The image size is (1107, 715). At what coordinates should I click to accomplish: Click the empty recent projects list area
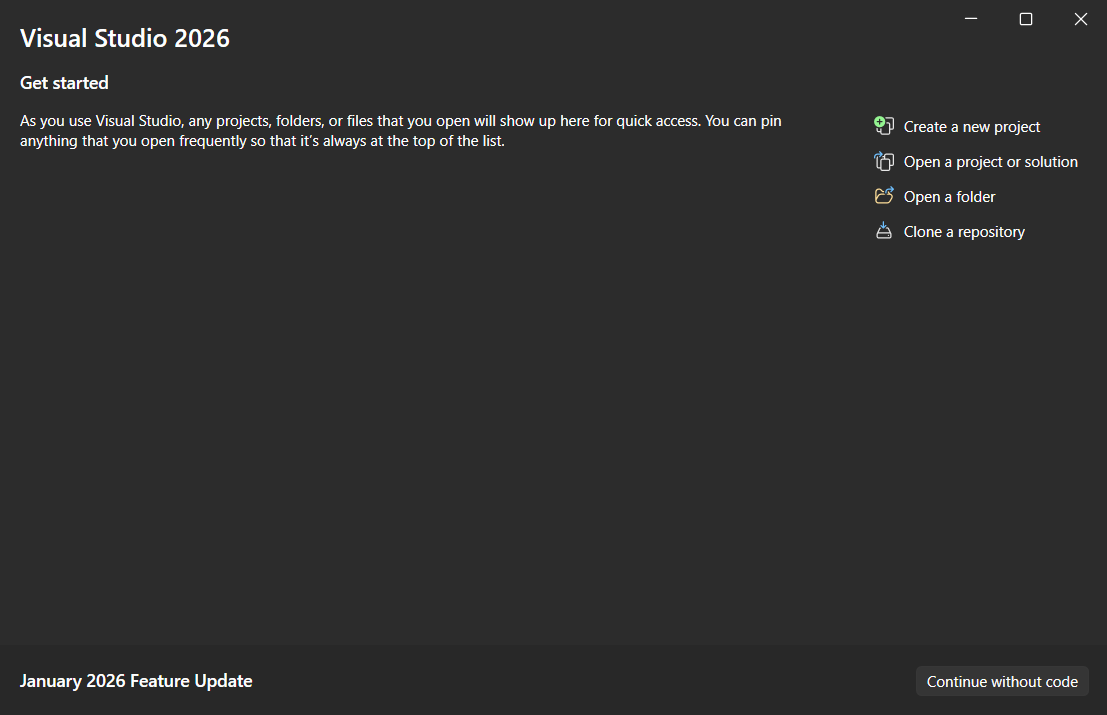(x=420, y=400)
